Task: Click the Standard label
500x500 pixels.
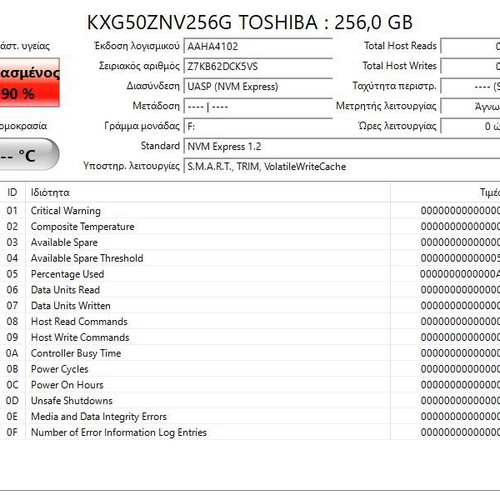Action: [x=160, y=146]
